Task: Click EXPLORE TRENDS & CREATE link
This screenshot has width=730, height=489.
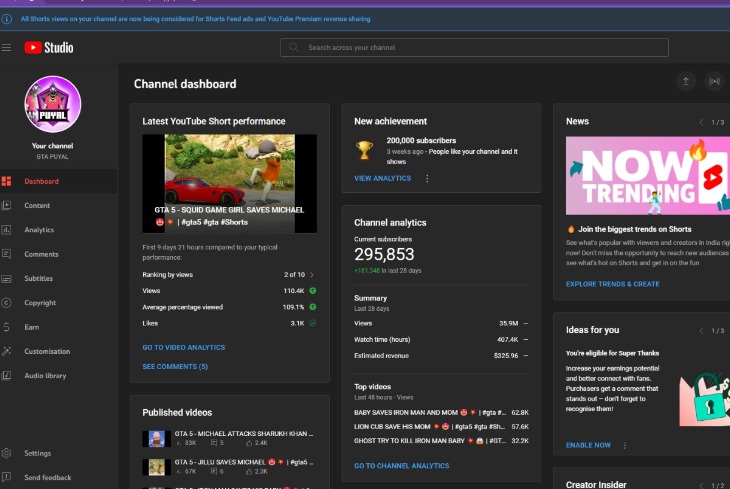Action: (613, 284)
